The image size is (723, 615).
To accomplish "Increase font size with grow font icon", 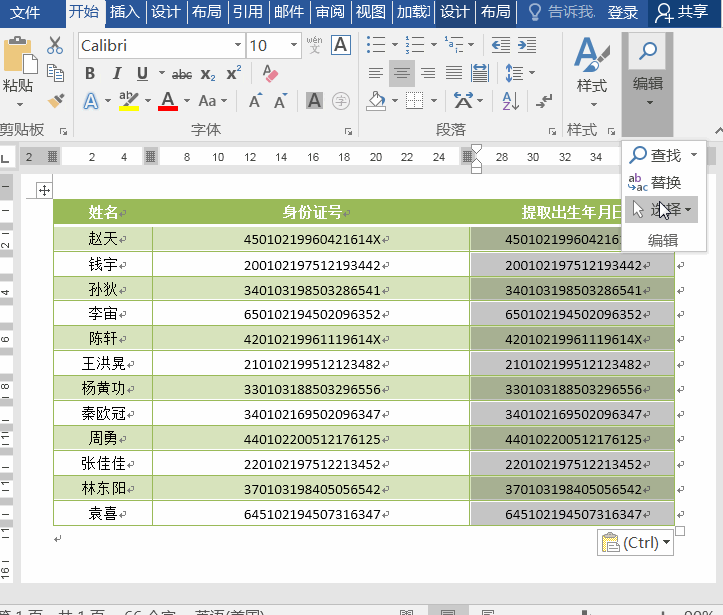I will tap(255, 101).
